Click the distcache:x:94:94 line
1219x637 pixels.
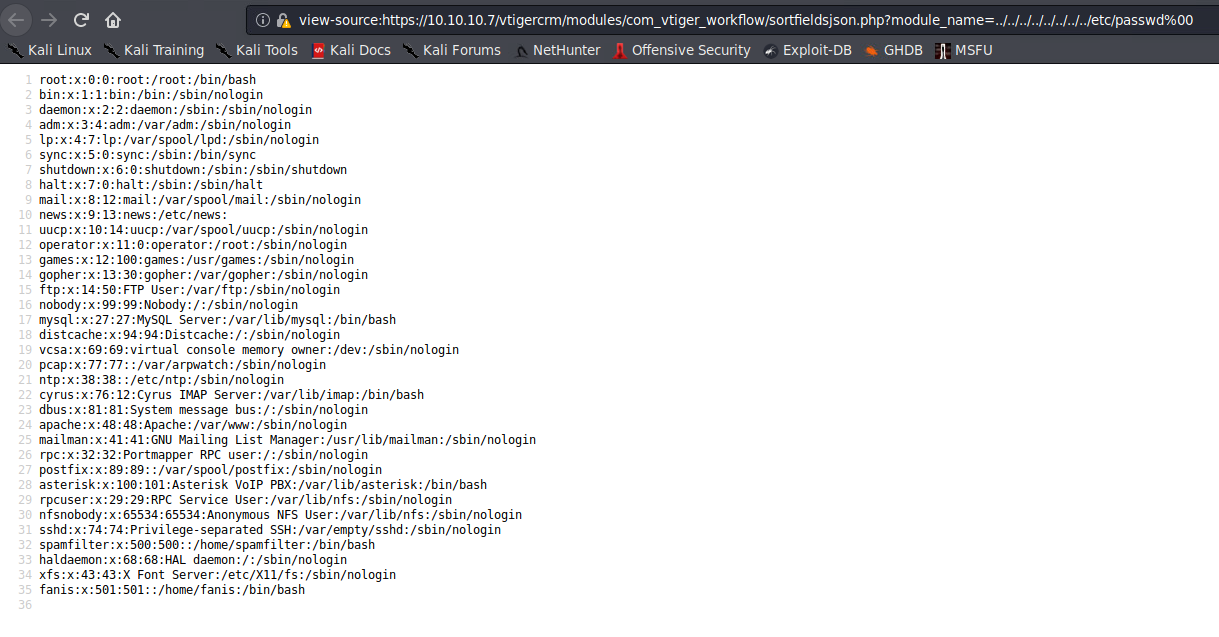pyautogui.click(x=189, y=335)
